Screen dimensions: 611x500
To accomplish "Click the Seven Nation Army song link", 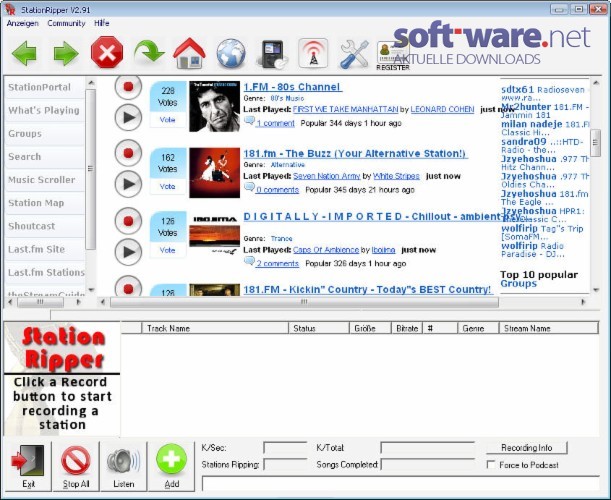I will 327,176.
